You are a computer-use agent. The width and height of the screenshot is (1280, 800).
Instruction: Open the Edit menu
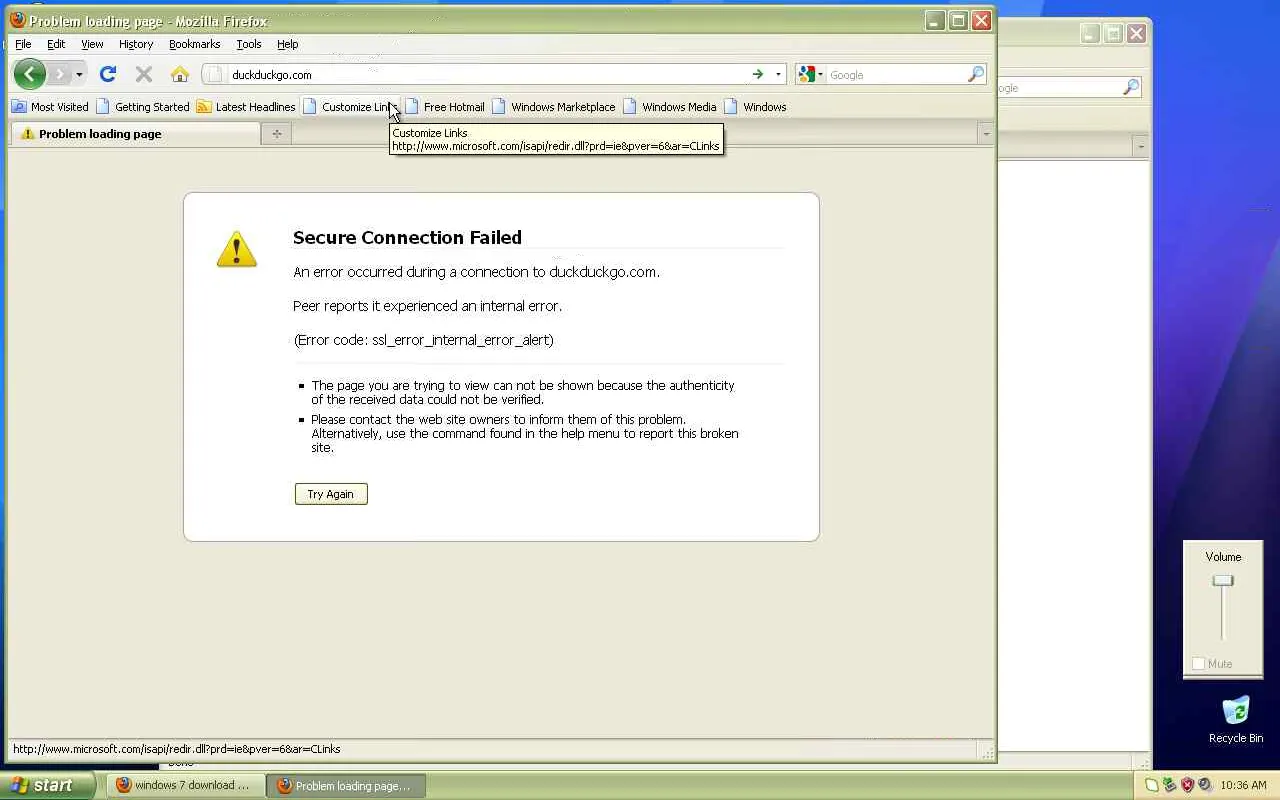(56, 44)
